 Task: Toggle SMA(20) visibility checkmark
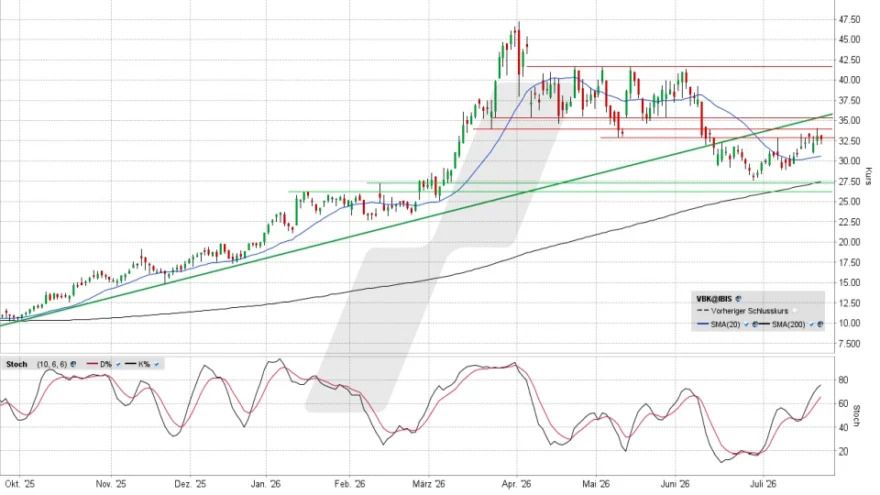(746, 324)
